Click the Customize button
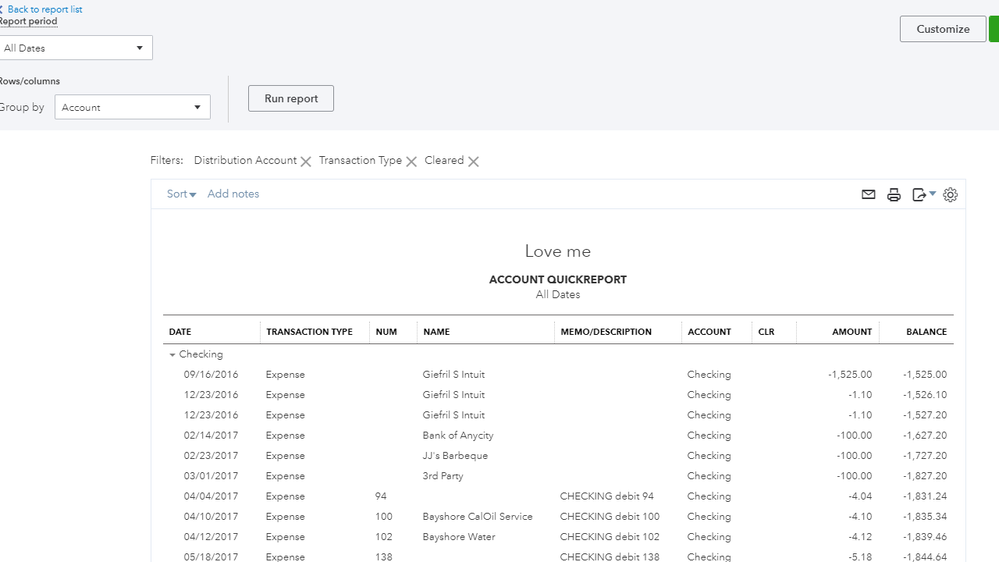 click(942, 29)
